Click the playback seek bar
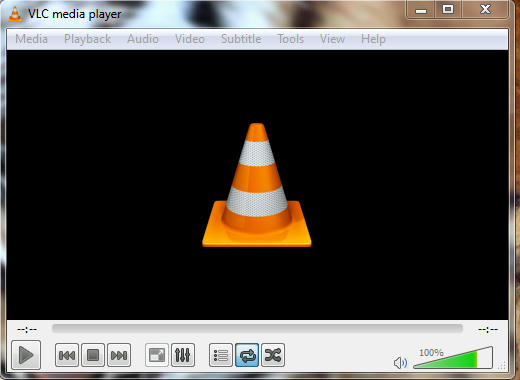Viewport: 520px width, 380px height. pos(257,328)
